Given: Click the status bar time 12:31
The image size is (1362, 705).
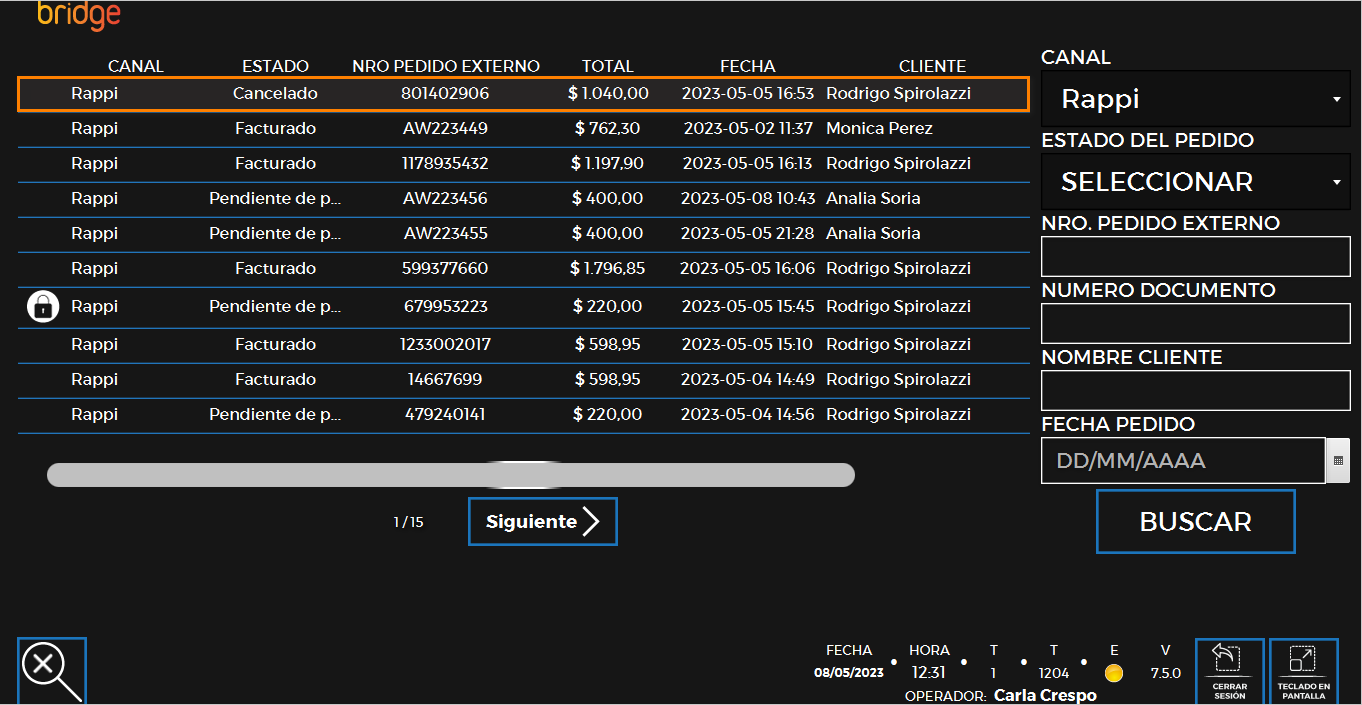Looking at the screenshot, I should [x=929, y=673].
